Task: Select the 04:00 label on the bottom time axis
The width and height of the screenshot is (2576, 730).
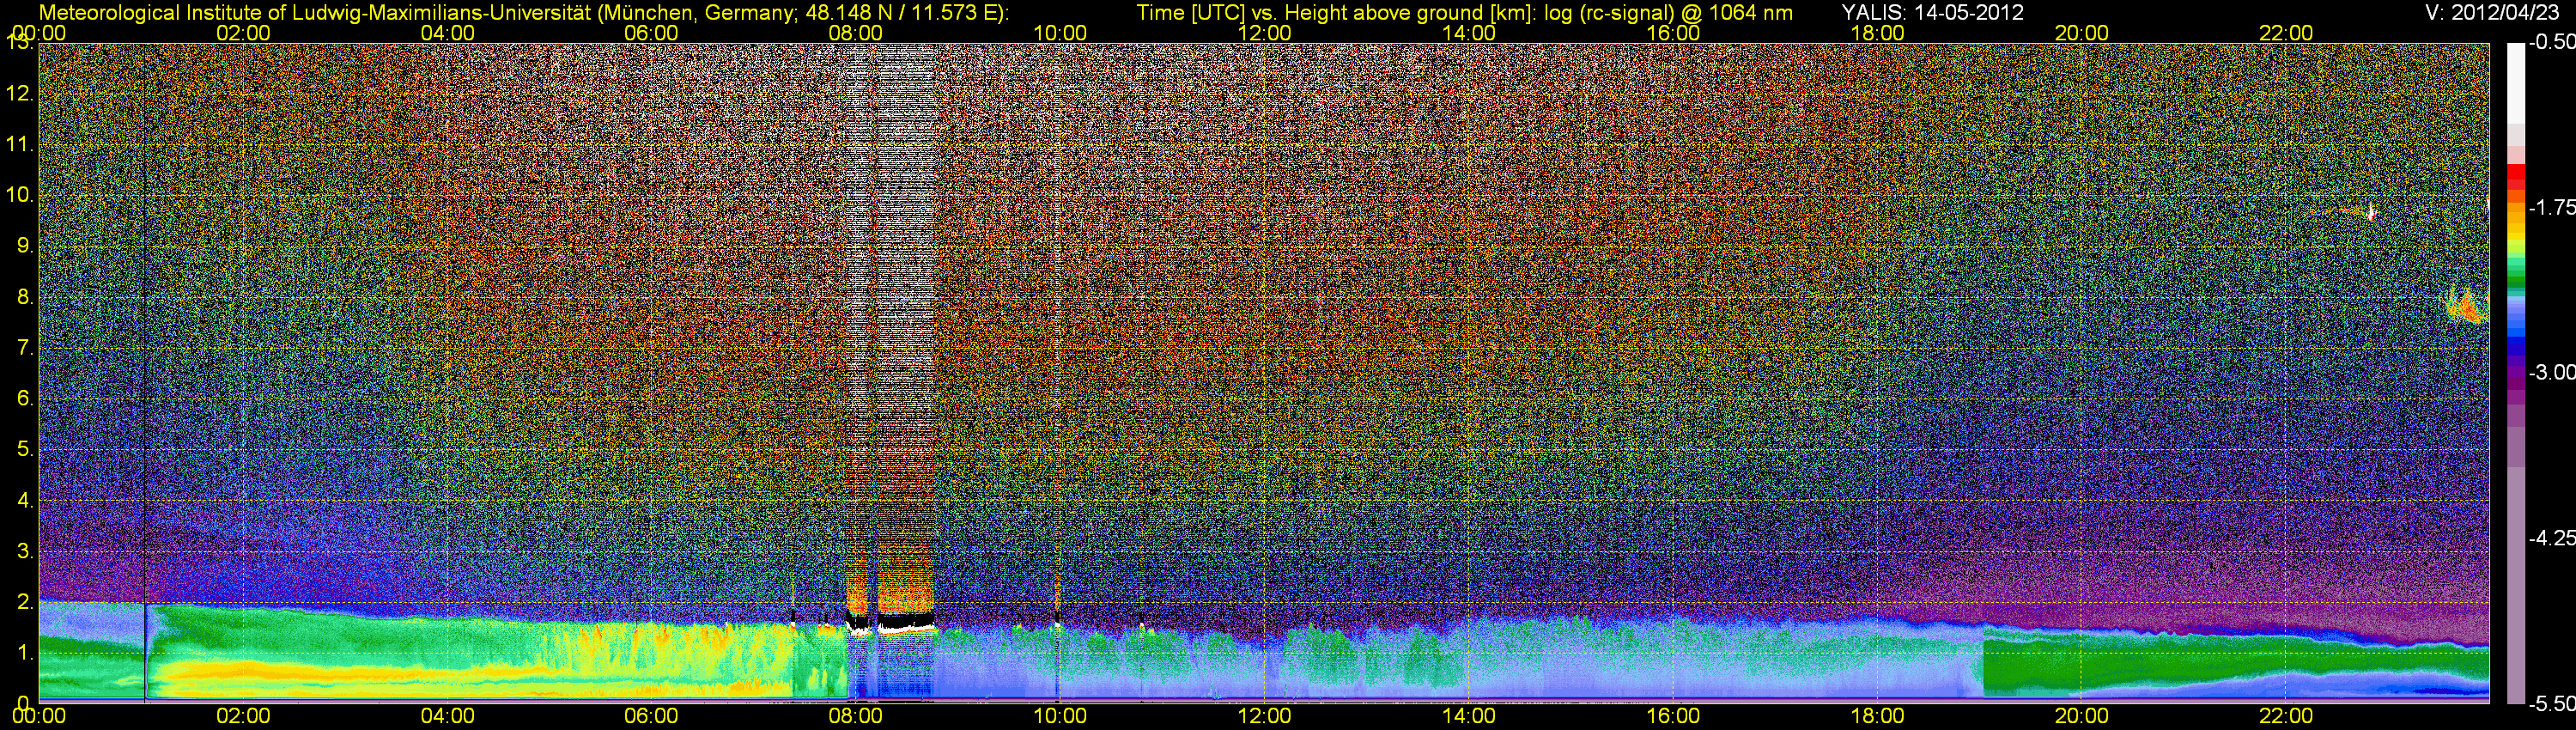Action: (x=447, y=716)
